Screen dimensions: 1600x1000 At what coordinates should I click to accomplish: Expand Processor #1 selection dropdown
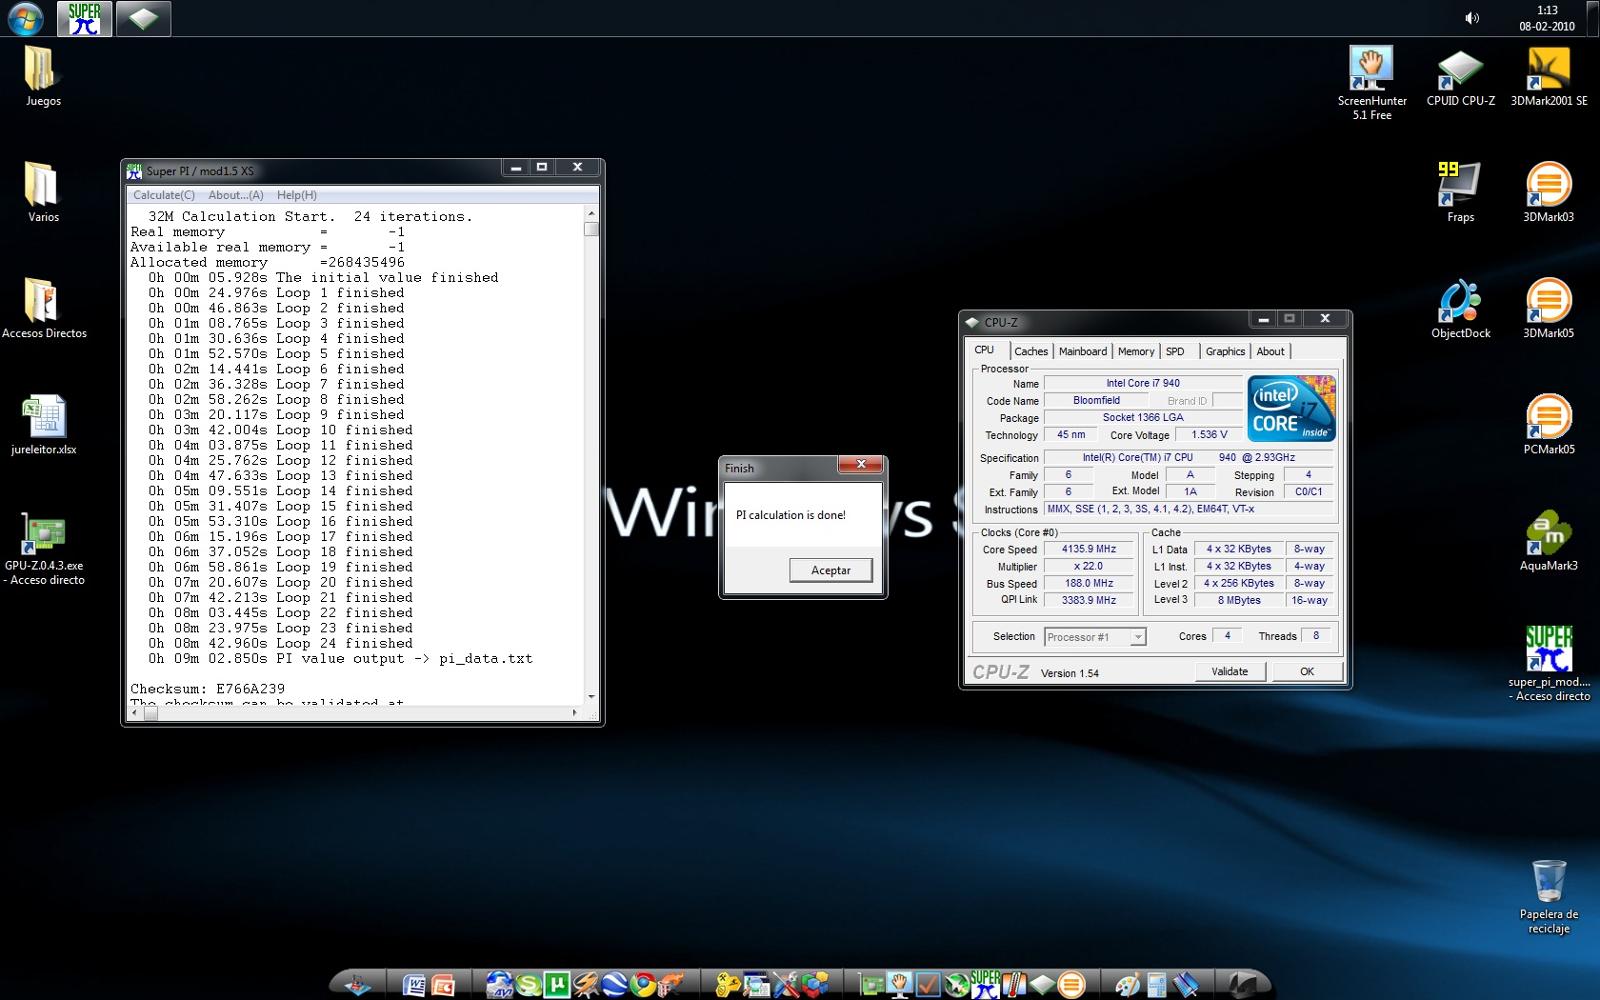[x=1137, y=637]
